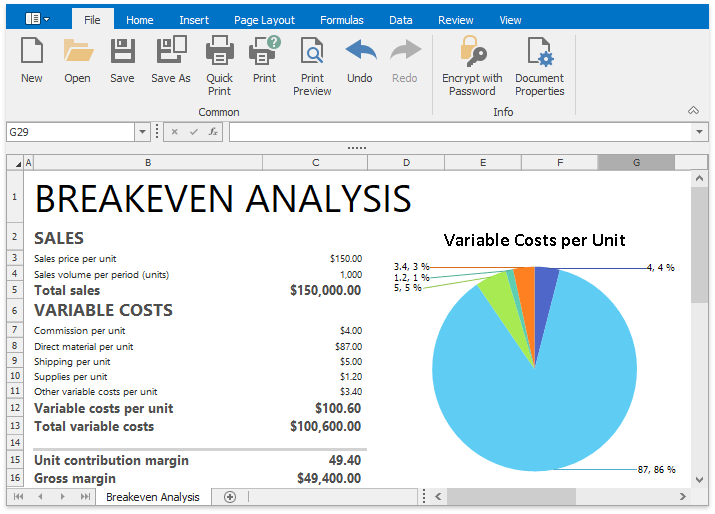Viewport: 715px width, 514px height.
Task: Select the cell showing $87.00
Action: (x=348, y=347)
